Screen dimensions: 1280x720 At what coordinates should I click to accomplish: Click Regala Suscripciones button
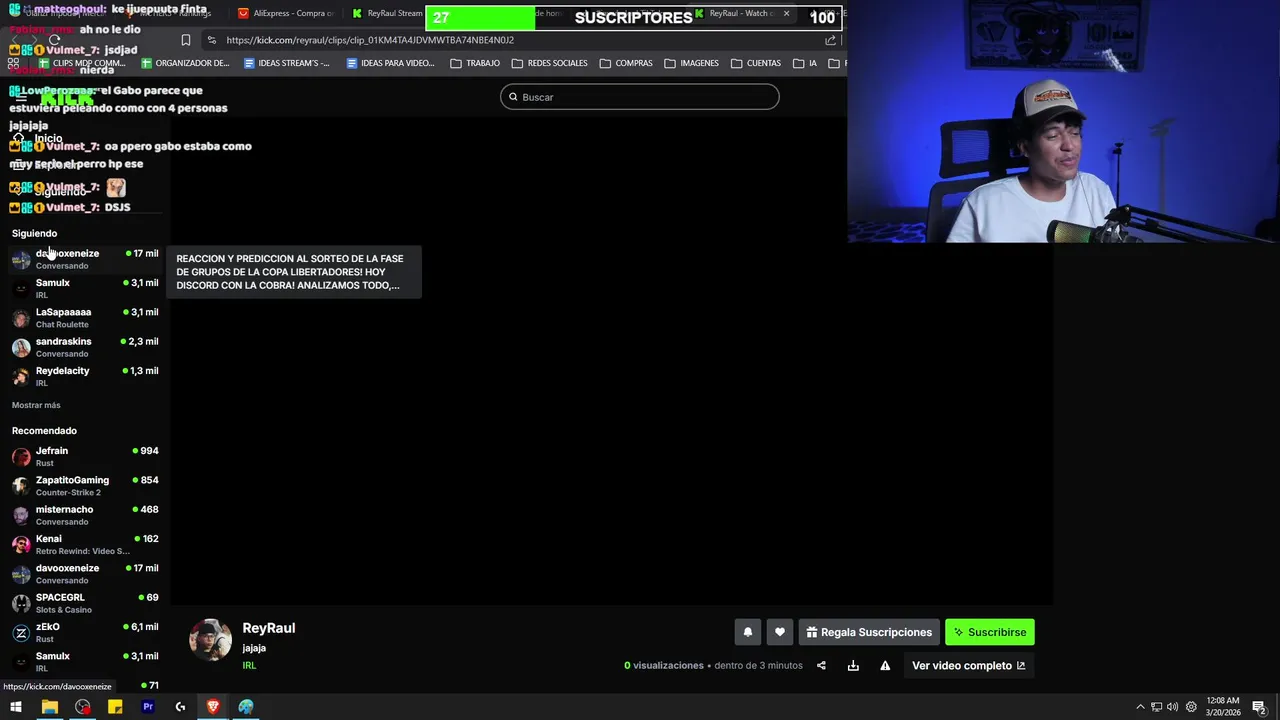[x=869, y=632]
